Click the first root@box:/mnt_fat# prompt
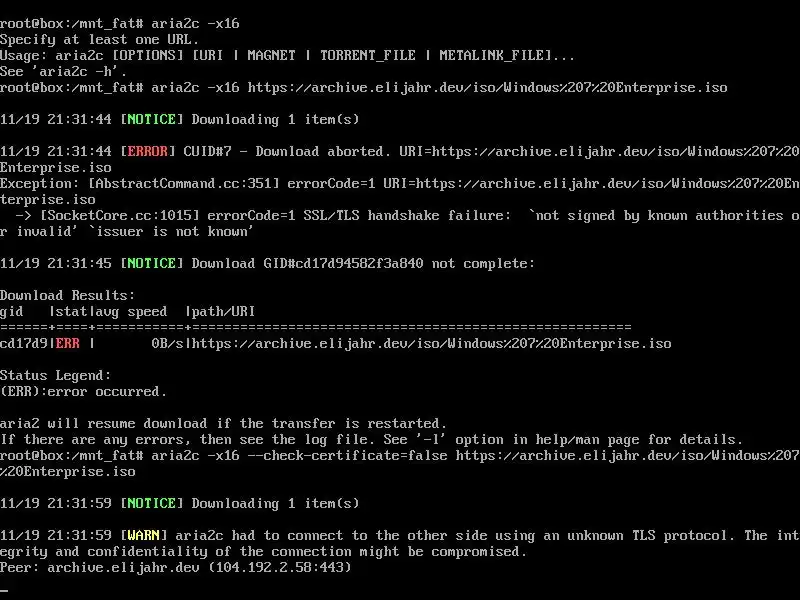Viewport: 800px width, 600px height. click(71, 23)
